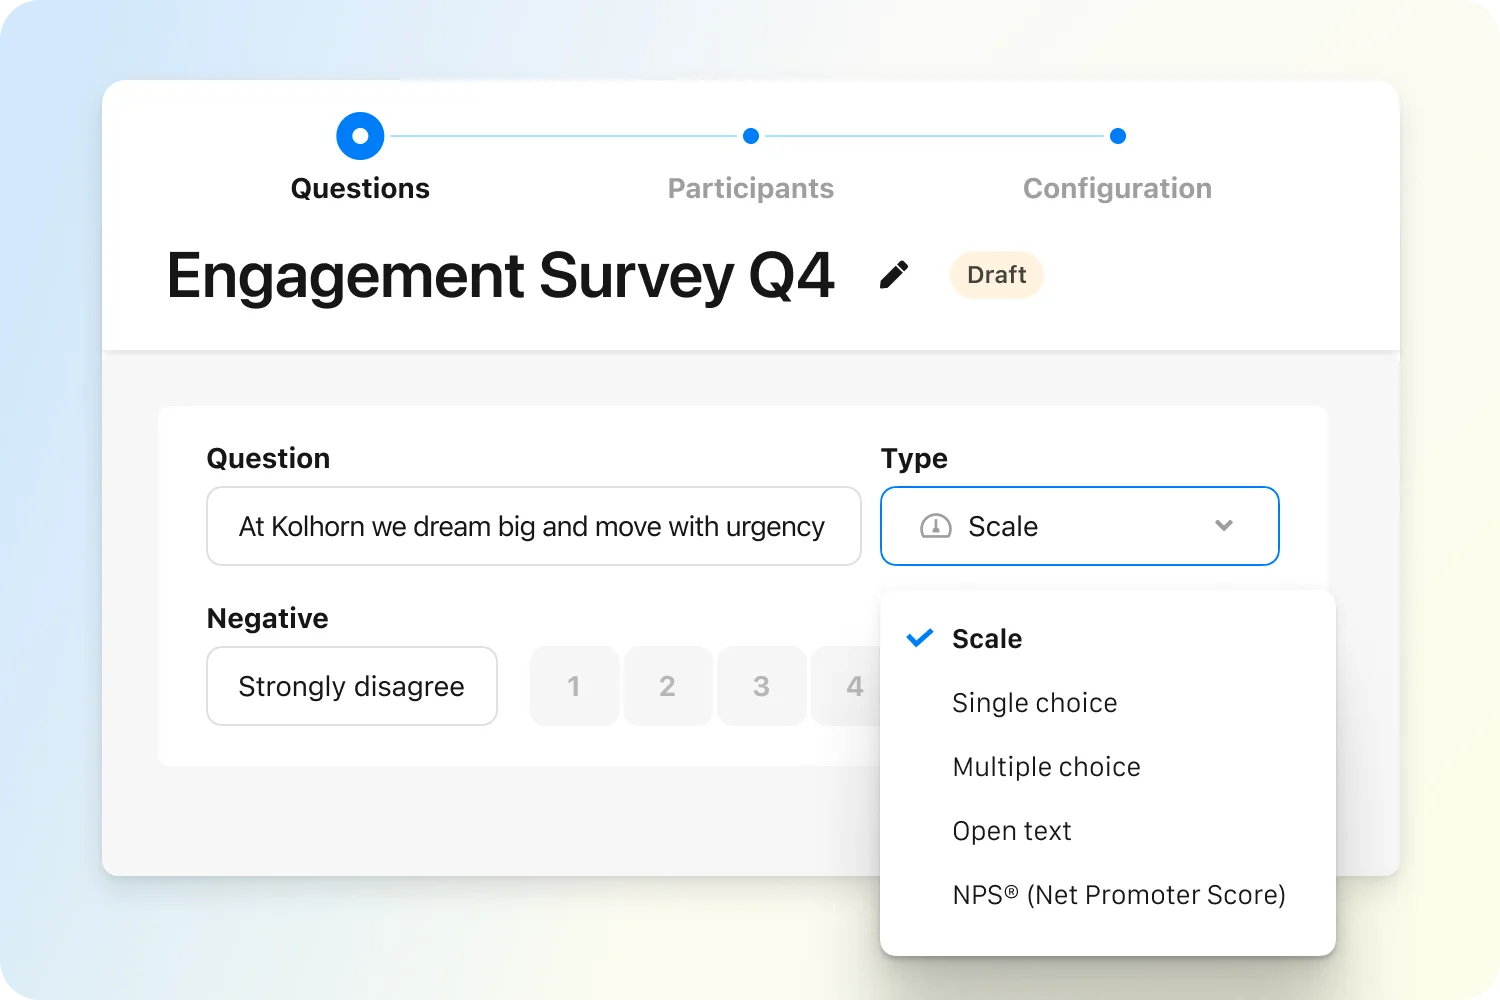
Task: Select Single choice from the type list
Action: [1034, 703]
